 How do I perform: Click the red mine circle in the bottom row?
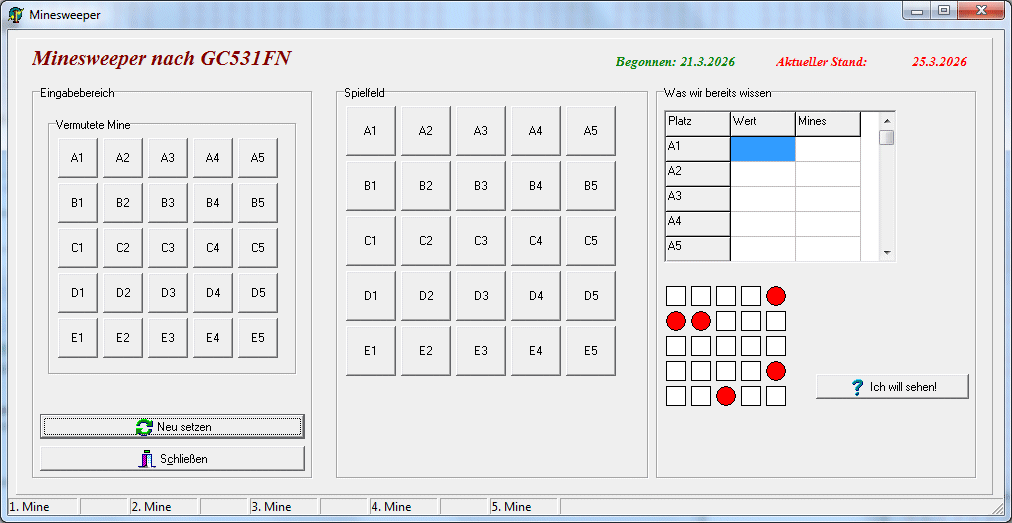pos(726,396)
